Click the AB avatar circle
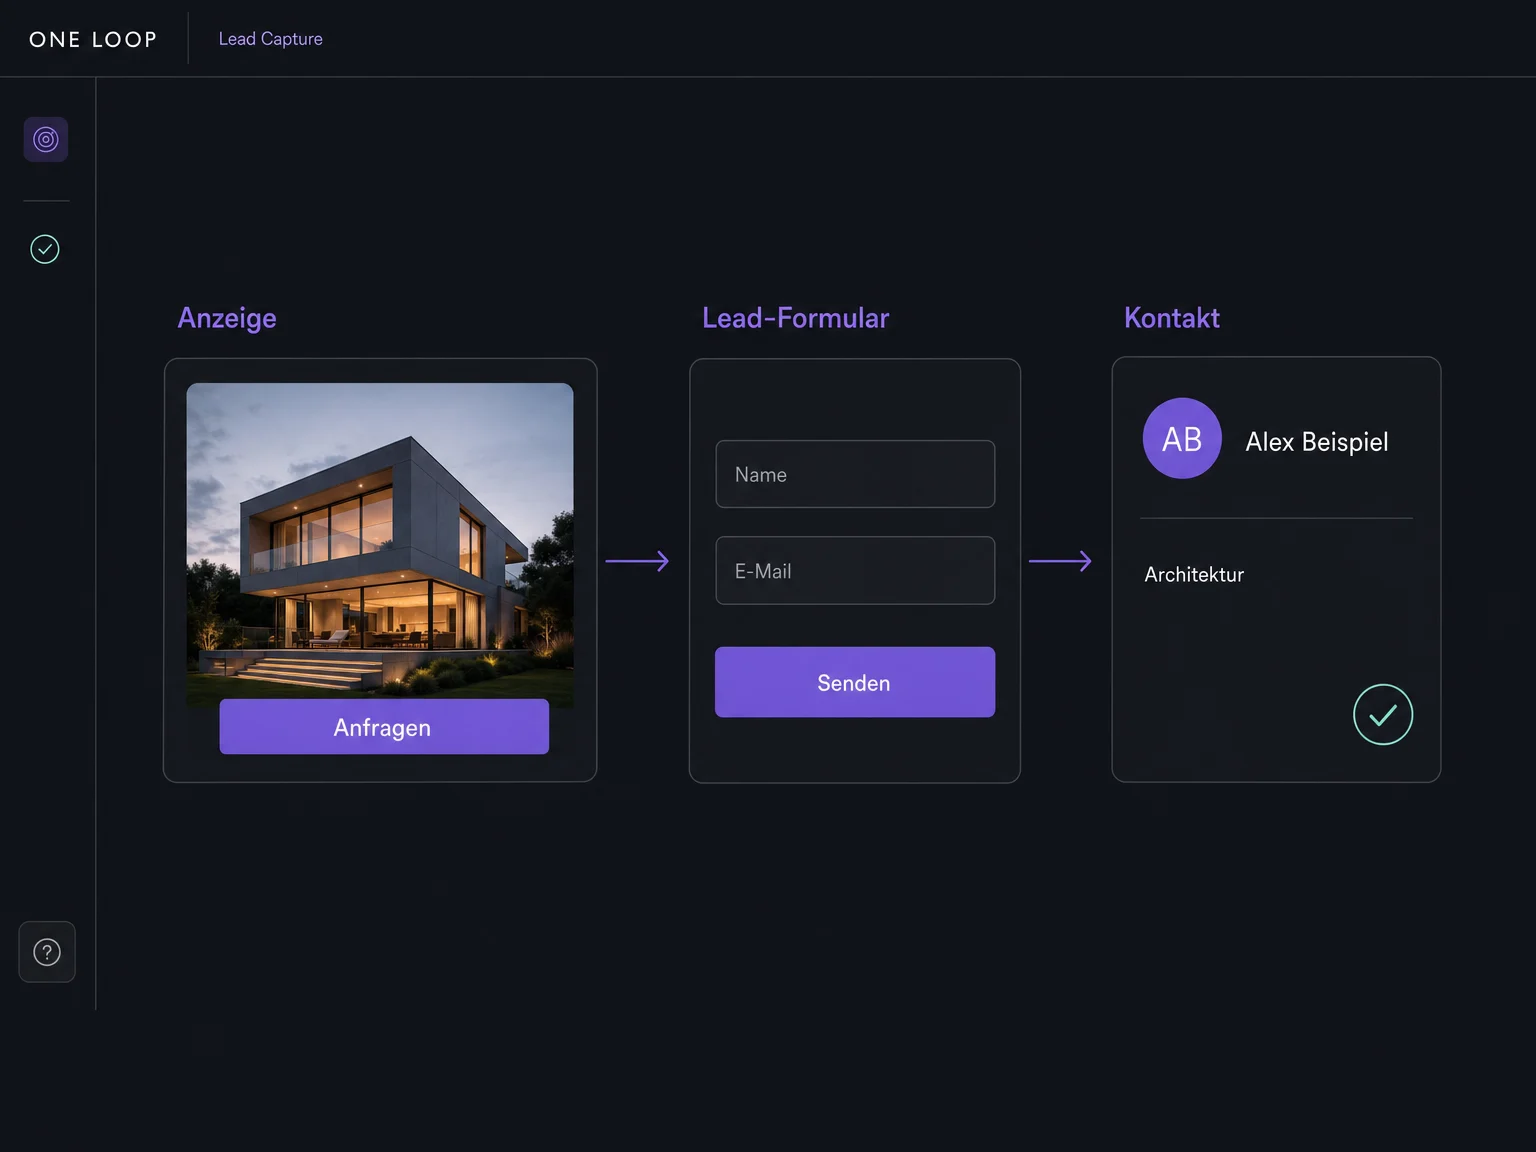 click(1182, 439)
